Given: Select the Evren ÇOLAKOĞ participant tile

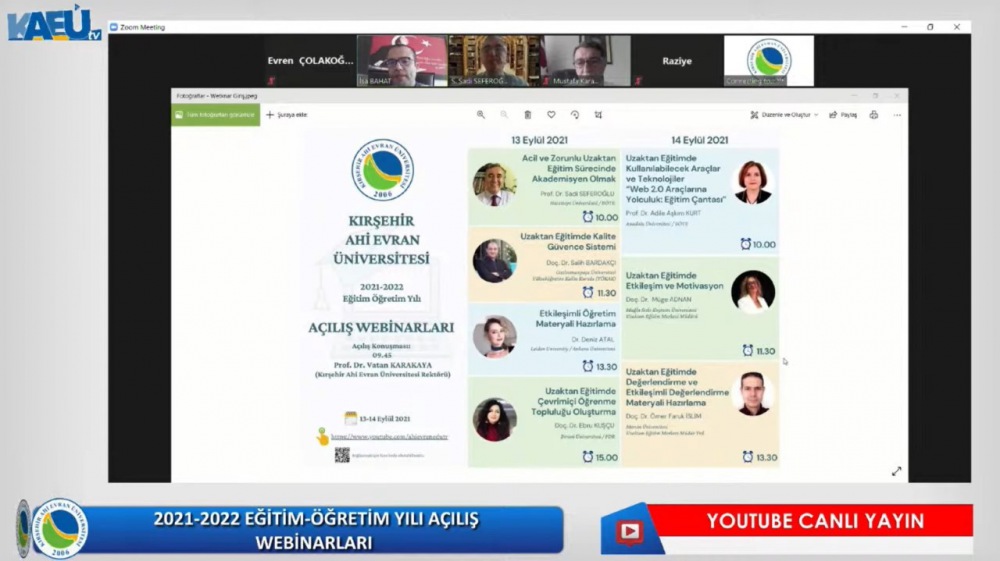Looking at the screenshot, I should pos(310,61).
